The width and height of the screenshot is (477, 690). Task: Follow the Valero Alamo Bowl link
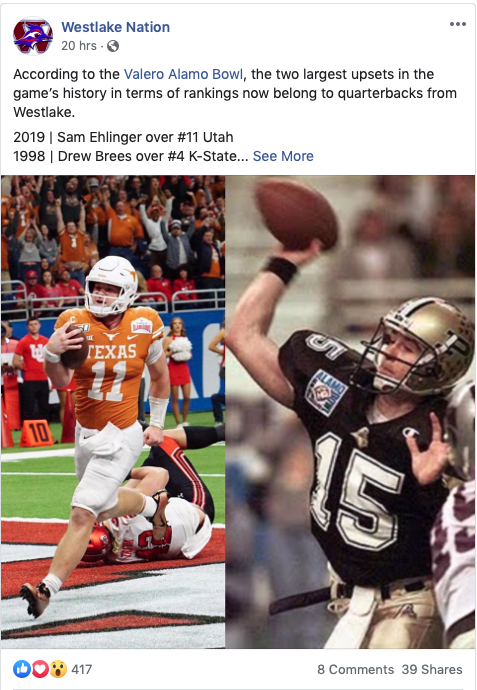click(183, 74)
